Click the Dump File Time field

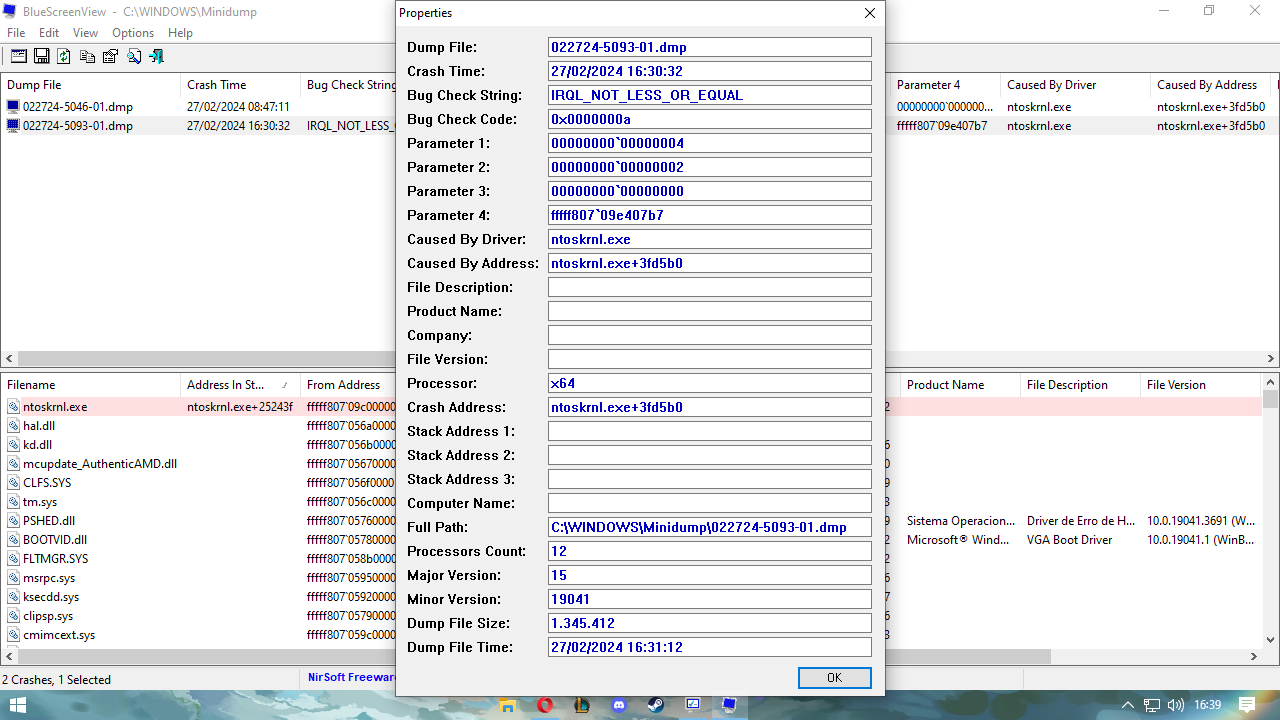[710, 647]
